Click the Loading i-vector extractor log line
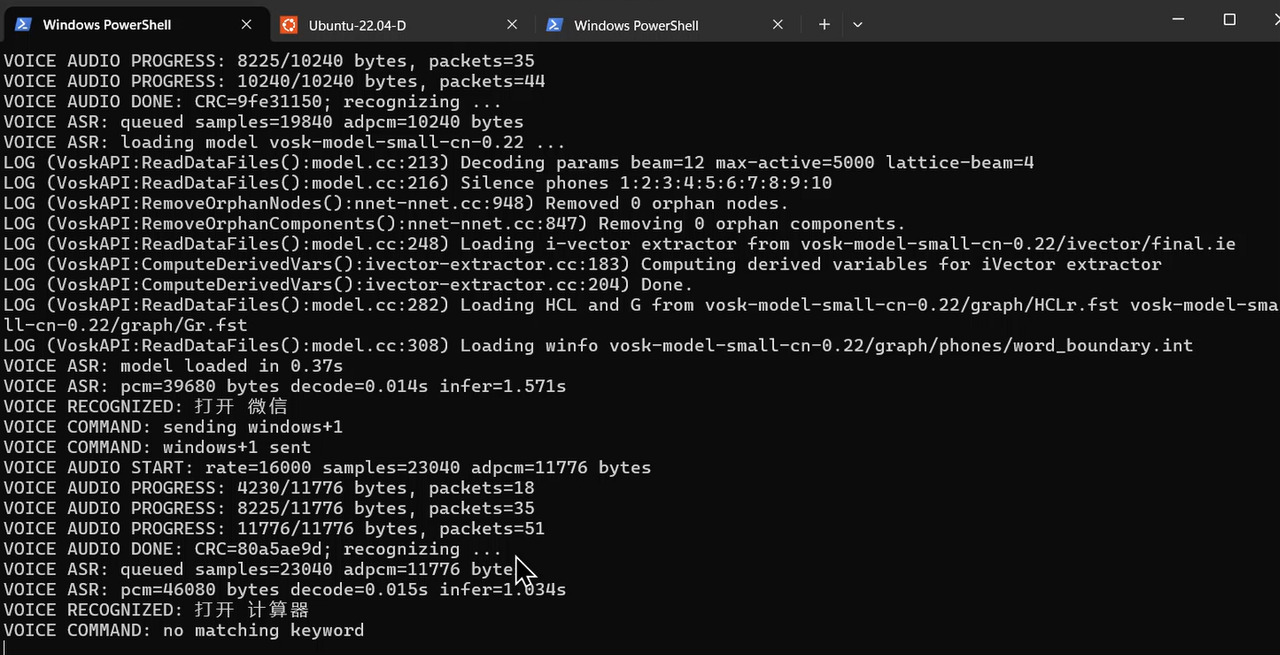The image size is (1280, 655). point(620,244)
